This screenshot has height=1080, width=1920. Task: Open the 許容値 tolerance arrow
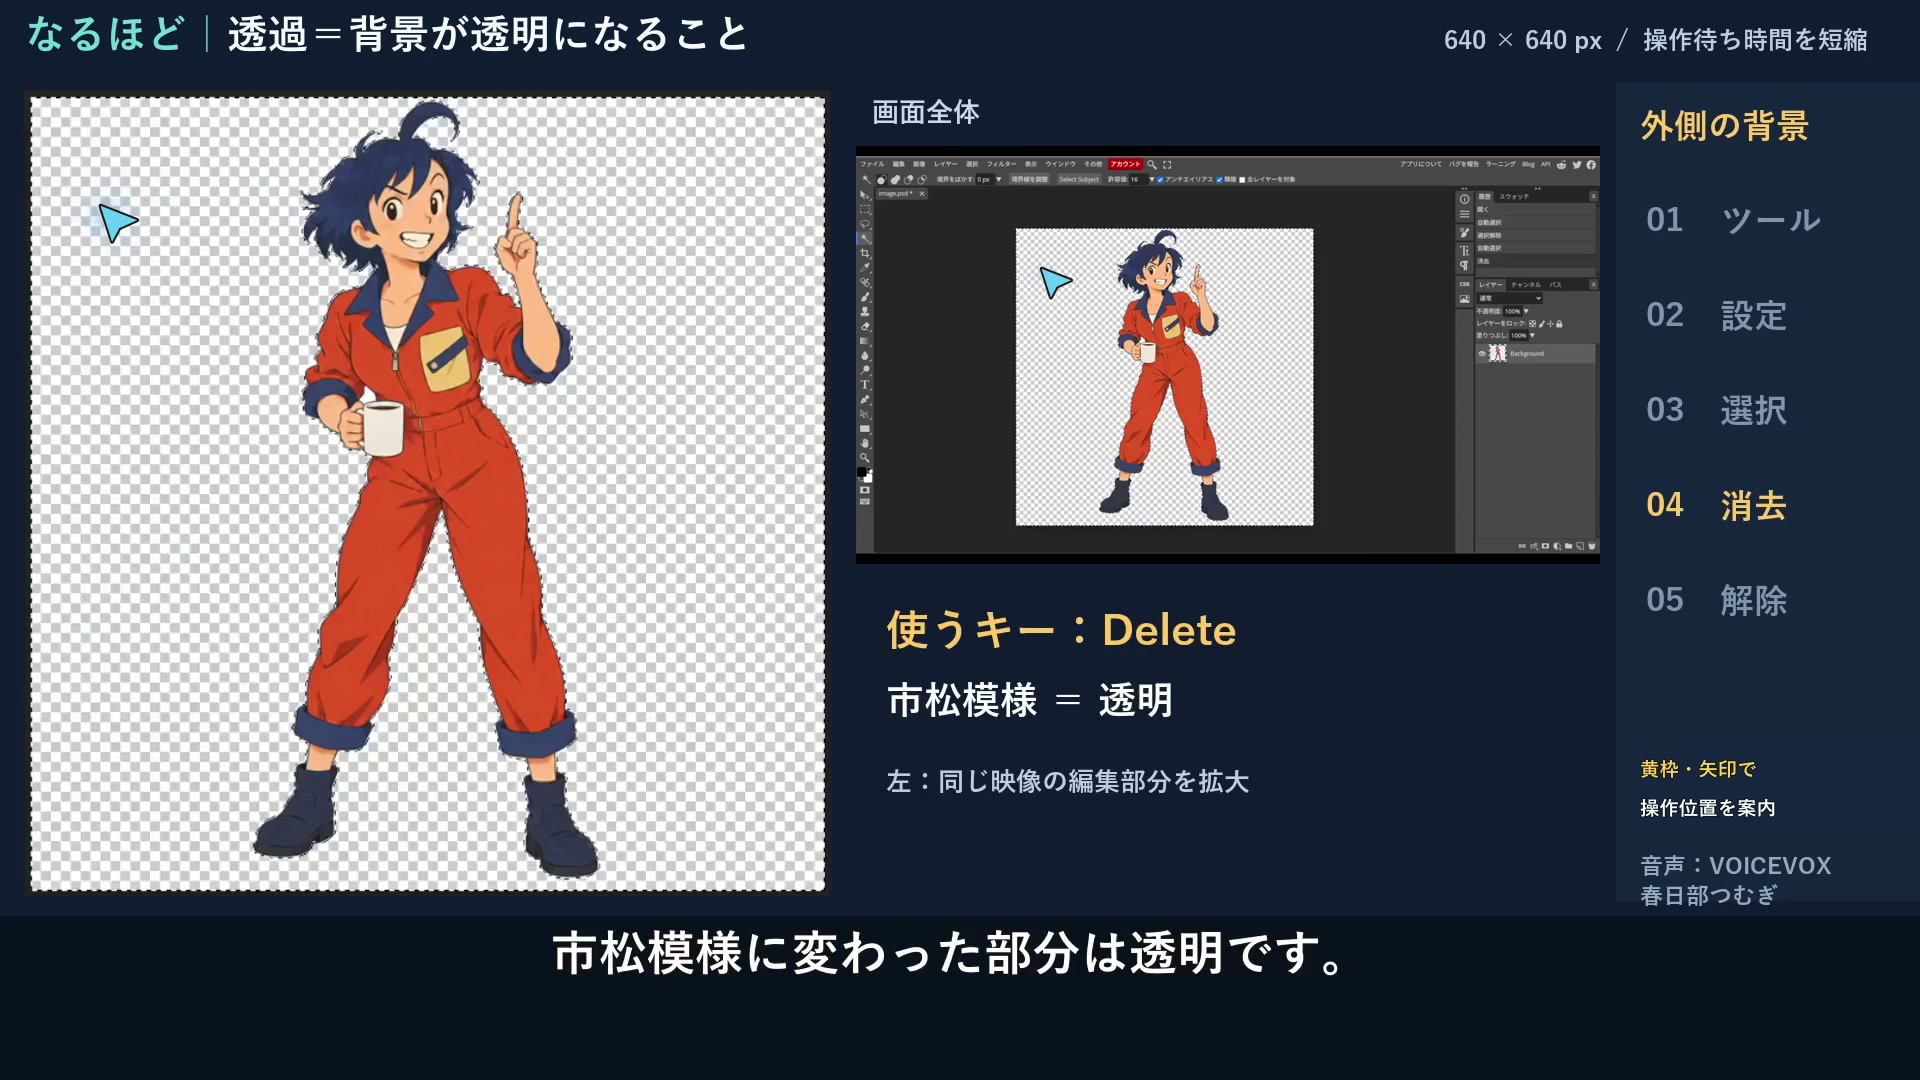click(x=1152, y=179)
